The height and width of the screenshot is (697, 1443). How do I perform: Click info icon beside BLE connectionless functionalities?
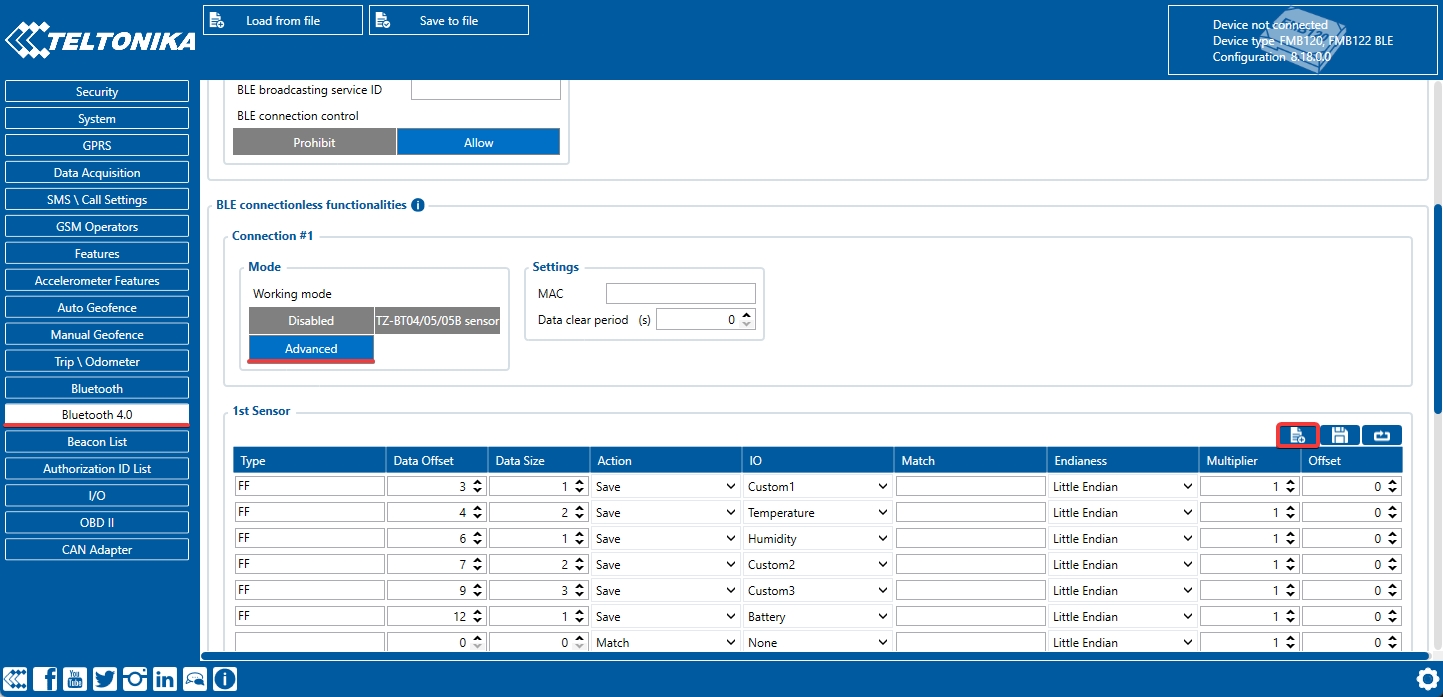418,205
